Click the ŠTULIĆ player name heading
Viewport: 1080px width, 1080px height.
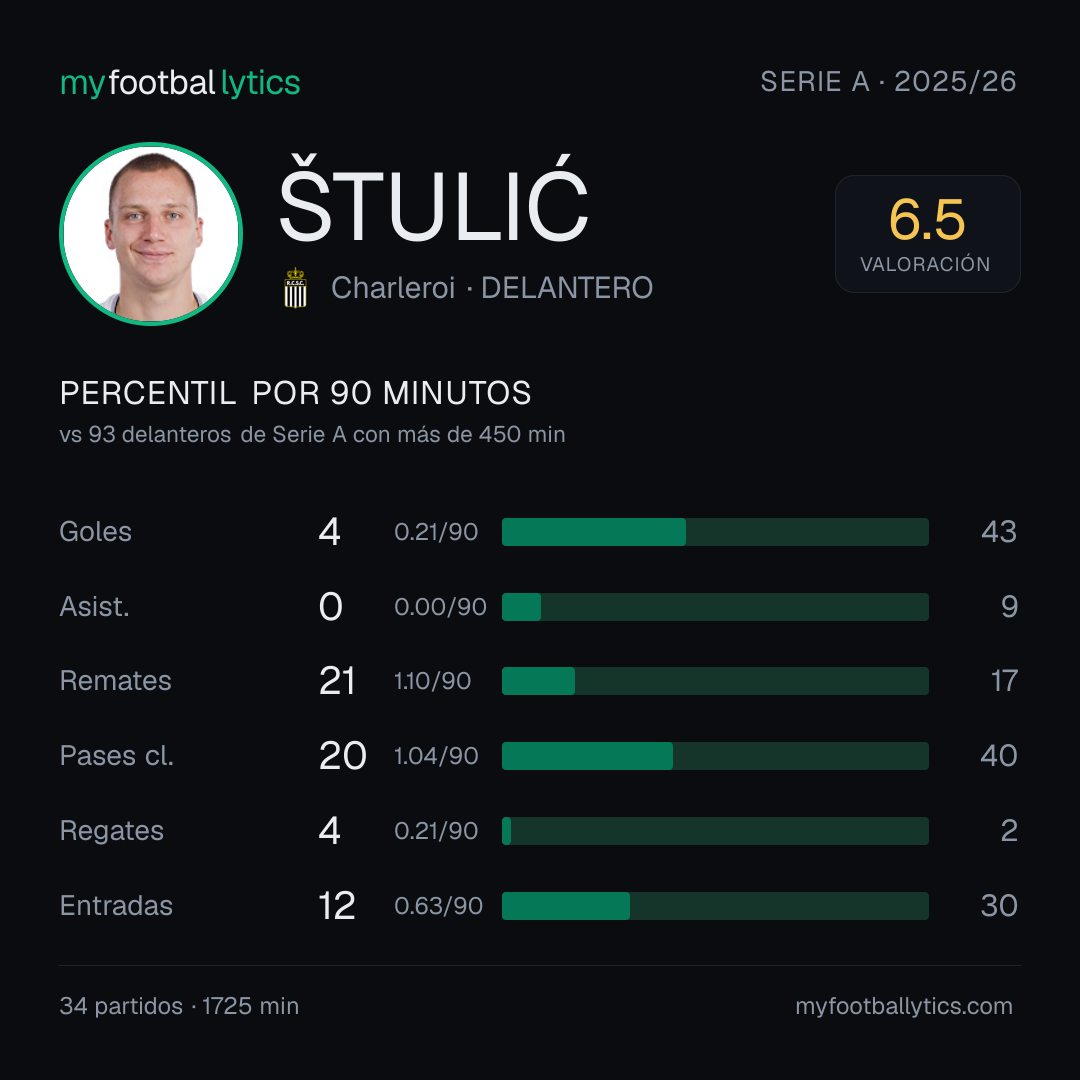433,200
